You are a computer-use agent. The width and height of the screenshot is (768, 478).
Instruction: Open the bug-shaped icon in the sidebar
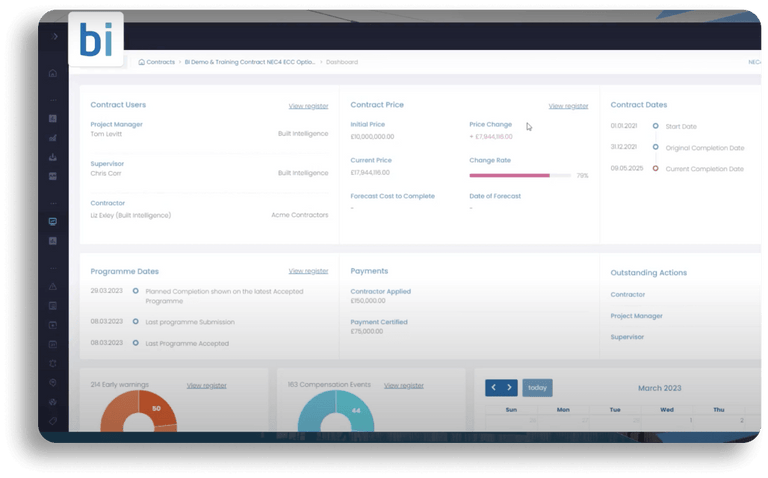[53, 363]
